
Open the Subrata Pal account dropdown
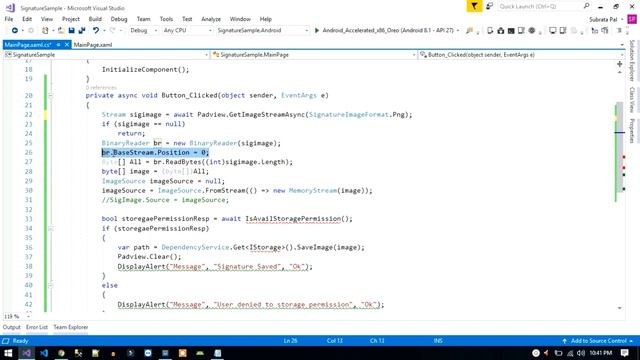(606, 19)
